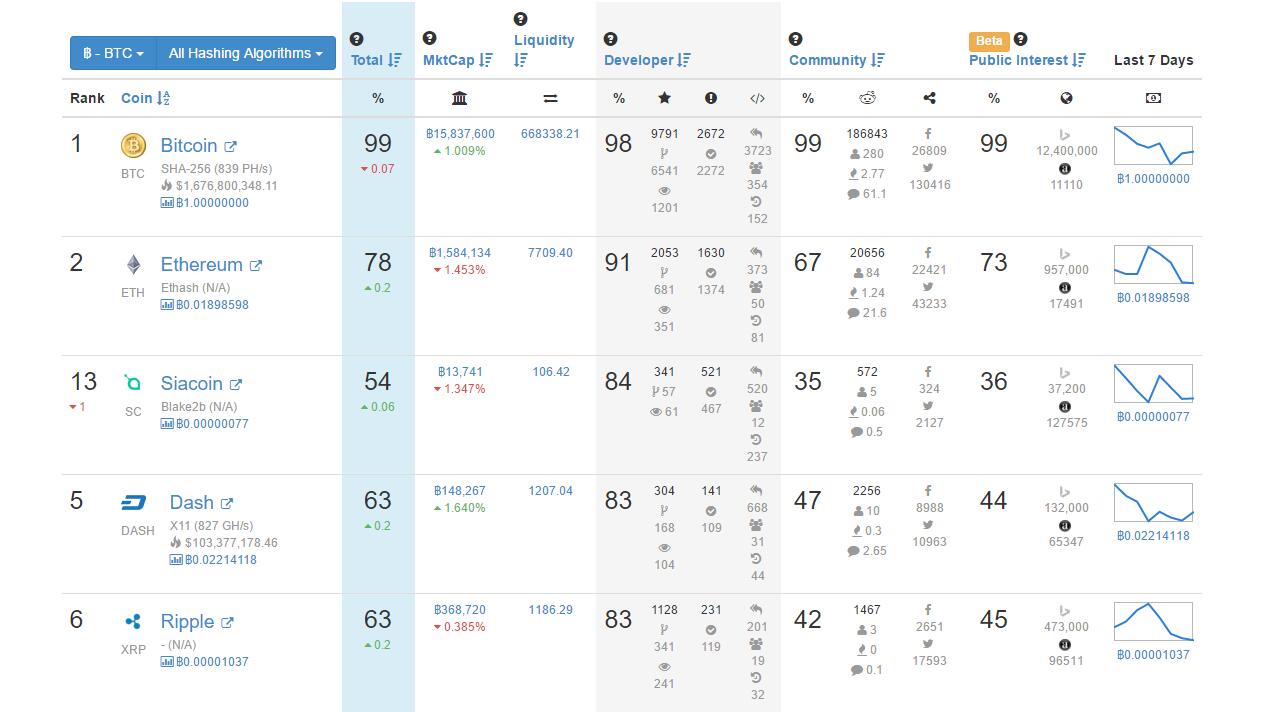This screenshot has height=712, width=1273.
Task: Click the help icon above Total
Action: point(357,39)
